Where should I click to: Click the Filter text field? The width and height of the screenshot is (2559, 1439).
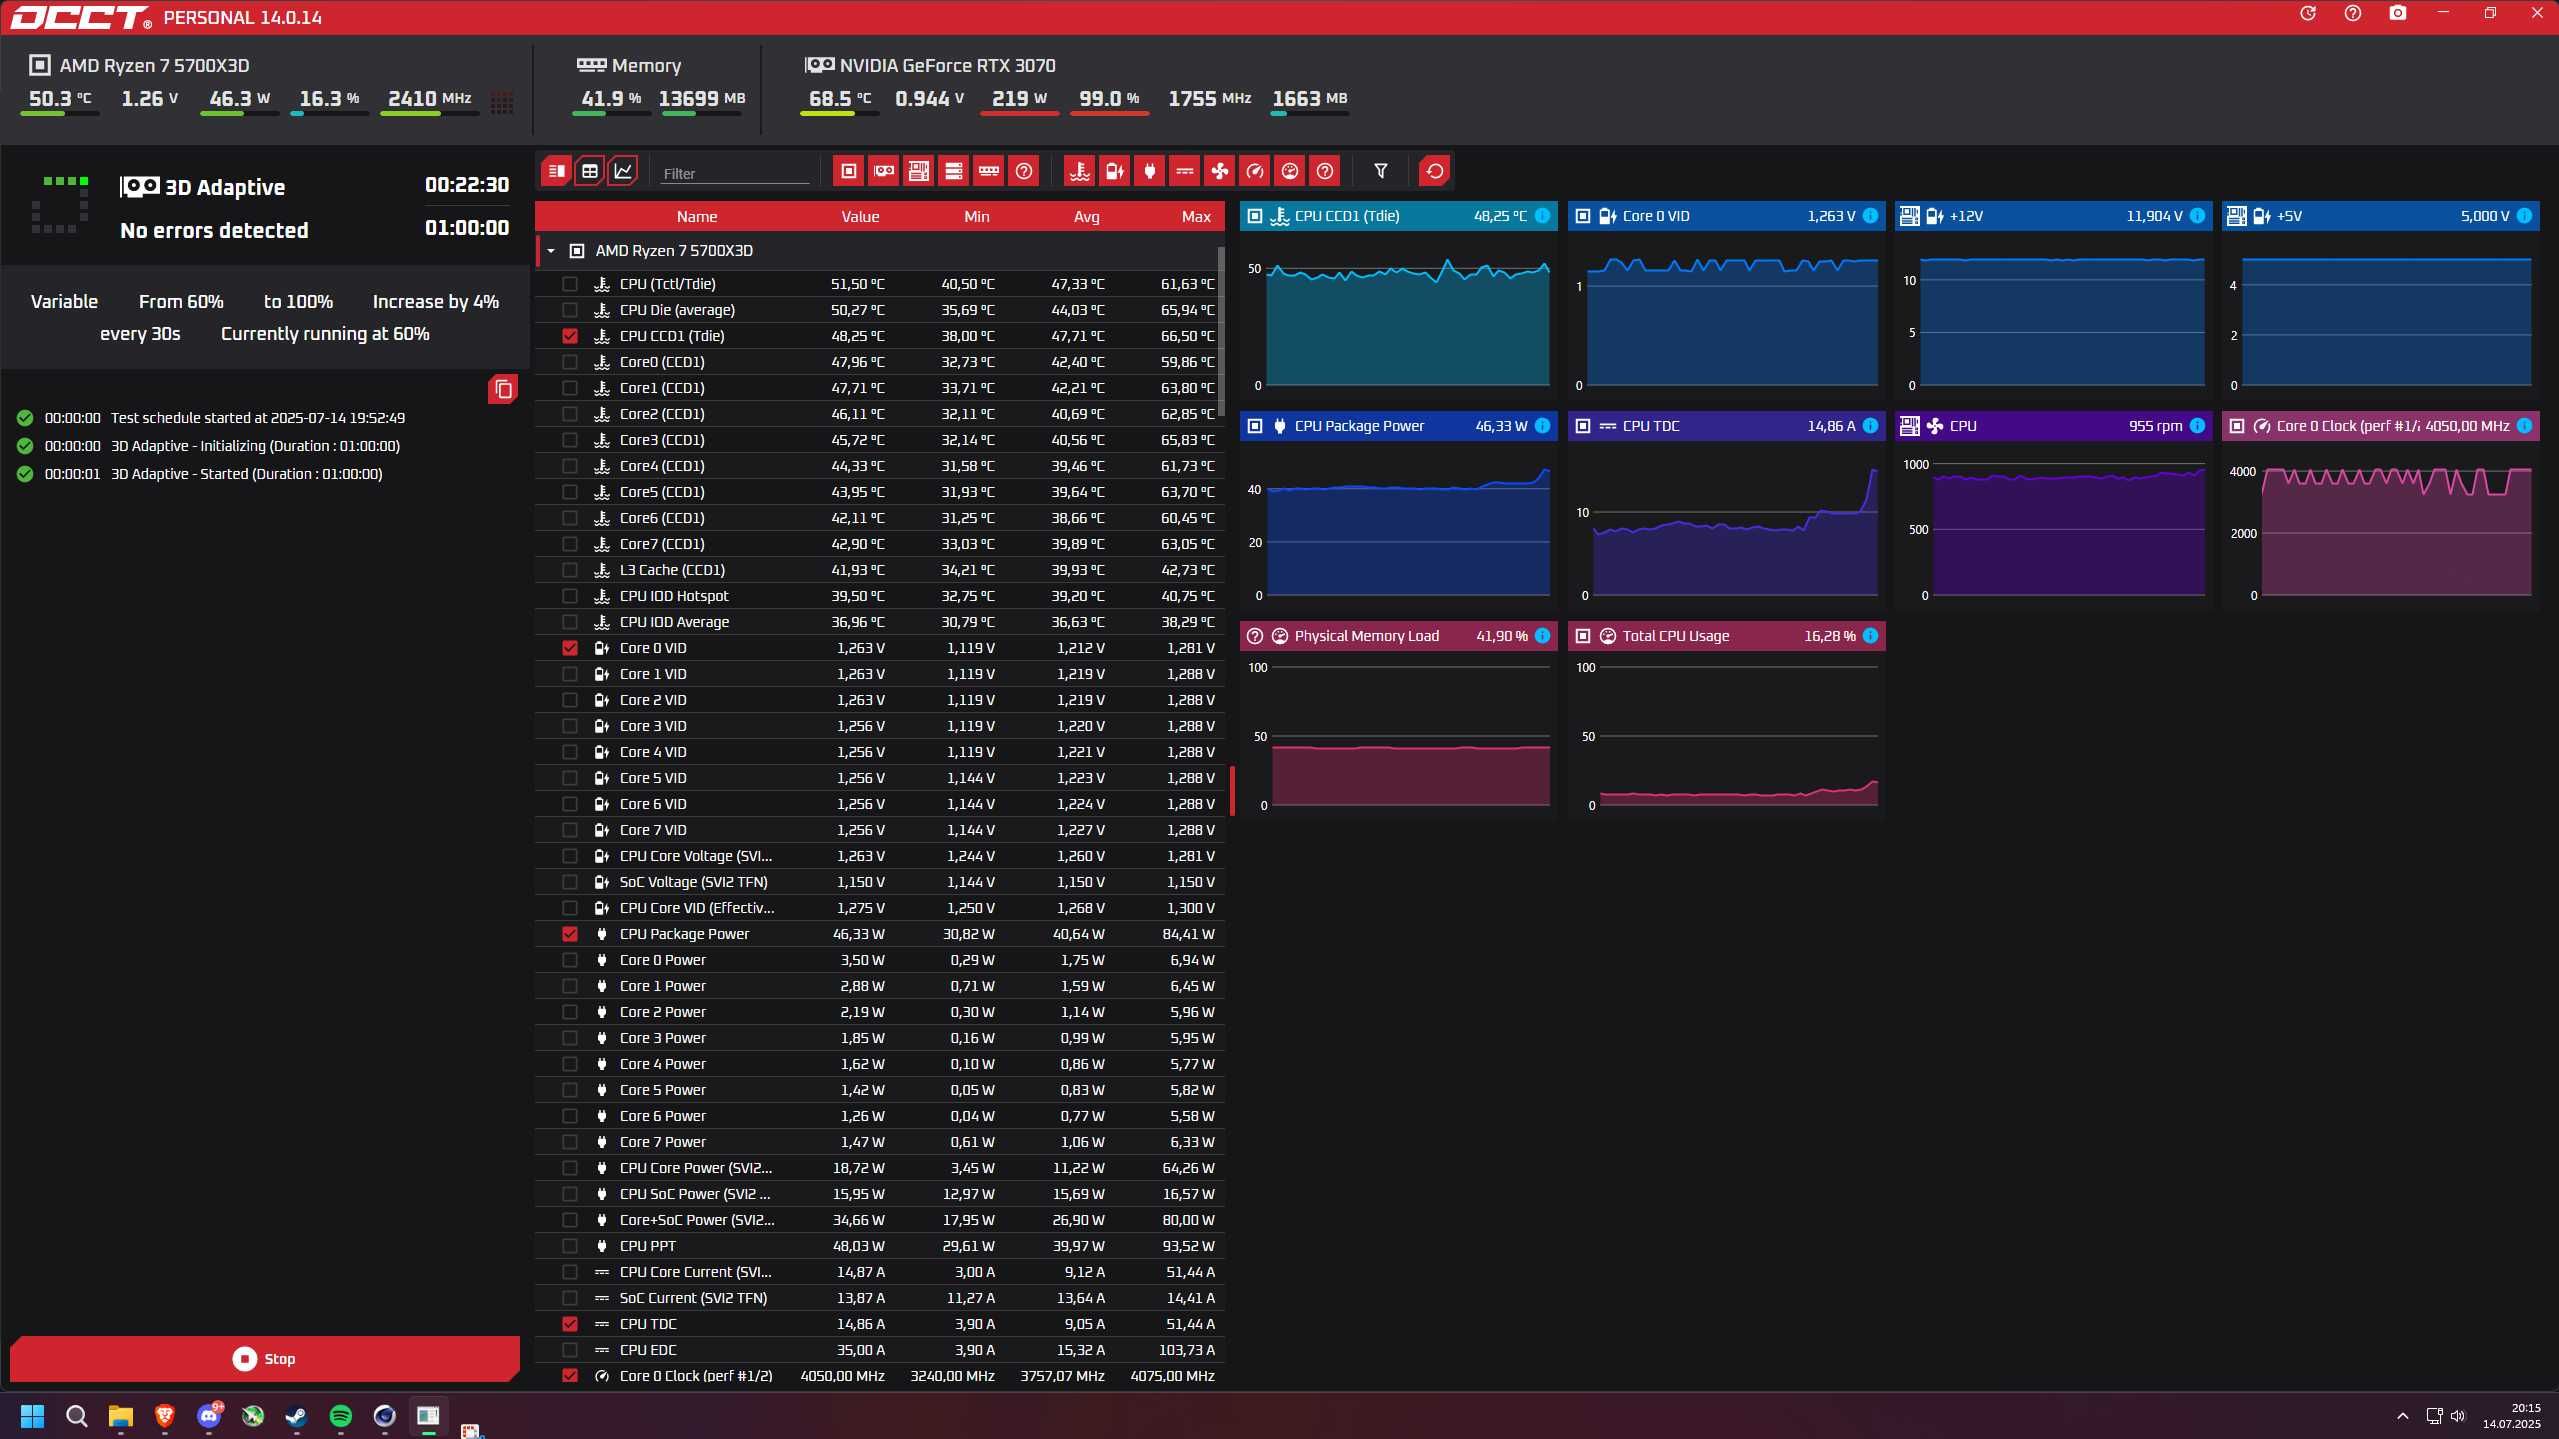[734, 173]
